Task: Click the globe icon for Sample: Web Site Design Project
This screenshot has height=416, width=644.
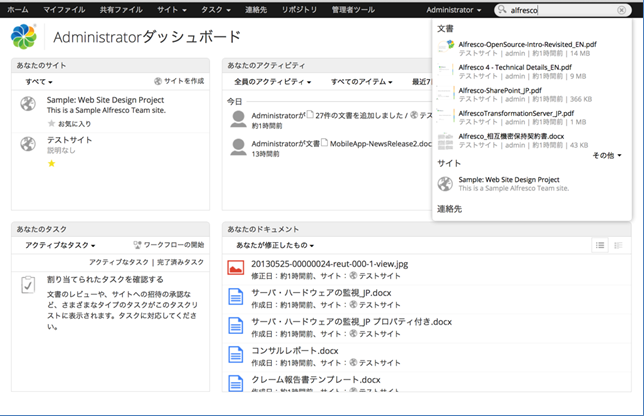Action: tap(28, 103)
